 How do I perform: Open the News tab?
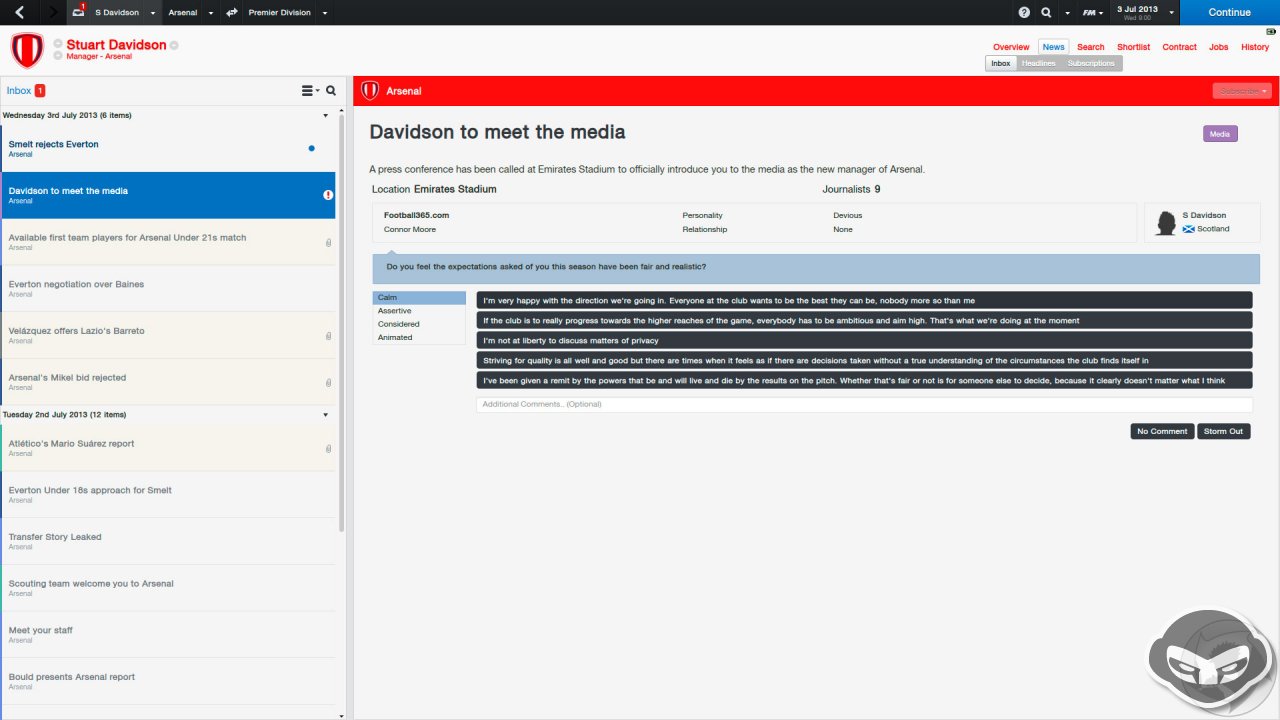tap(1053, 47)
